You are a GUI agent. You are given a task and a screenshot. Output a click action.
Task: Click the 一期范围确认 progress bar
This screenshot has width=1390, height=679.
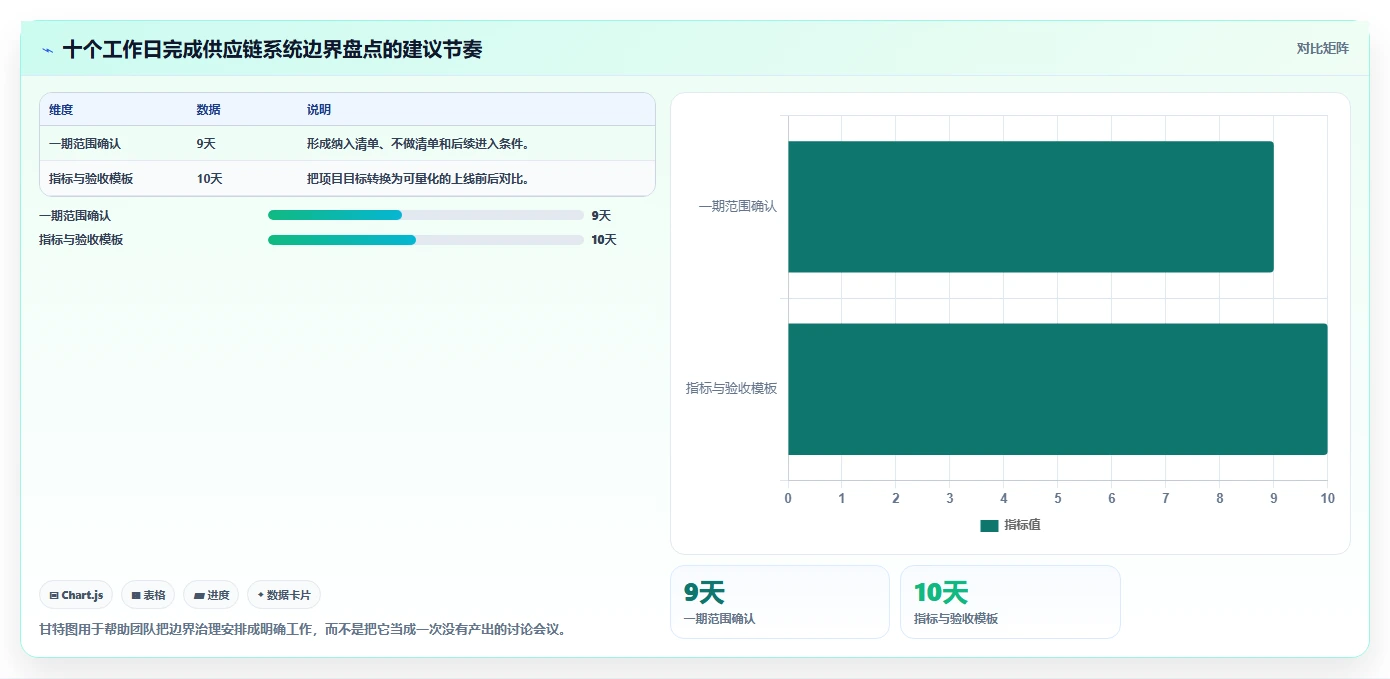[426, 215]
